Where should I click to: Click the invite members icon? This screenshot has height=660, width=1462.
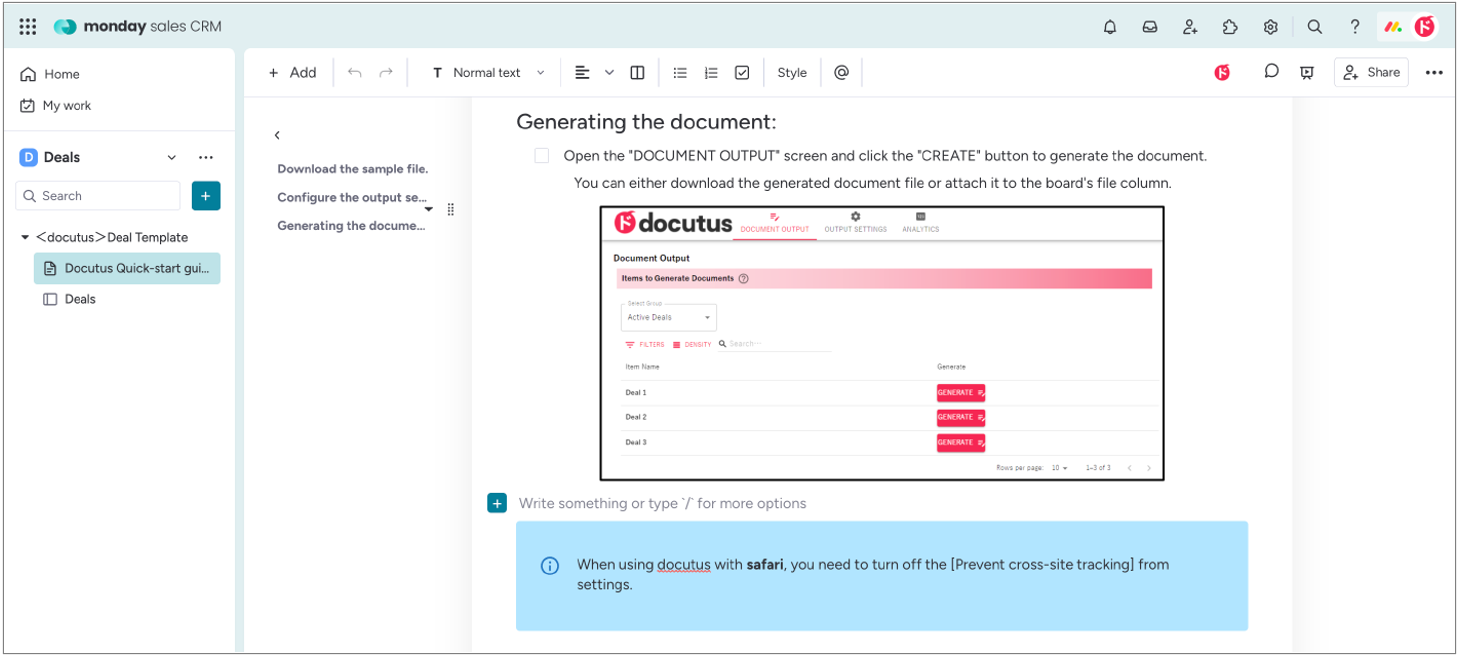(1190, 27)
